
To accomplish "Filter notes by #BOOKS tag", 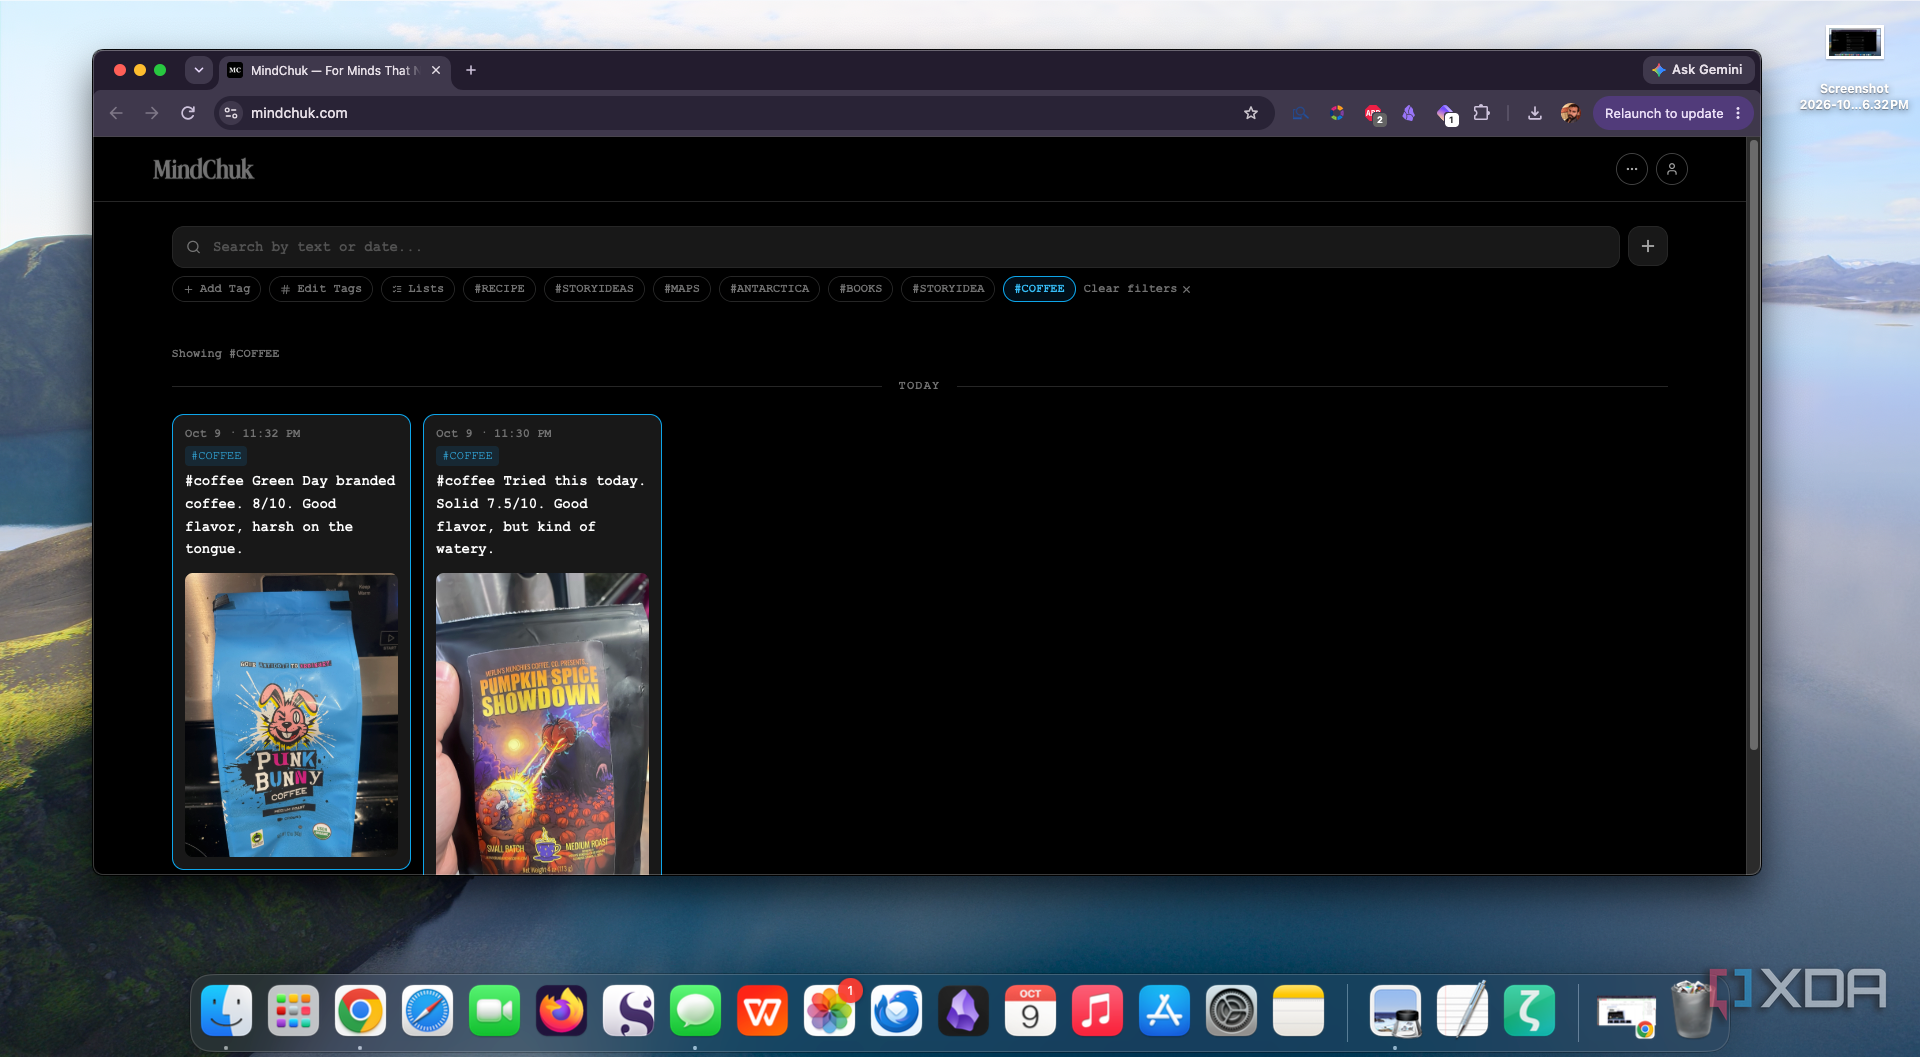I will click(860, 289).
